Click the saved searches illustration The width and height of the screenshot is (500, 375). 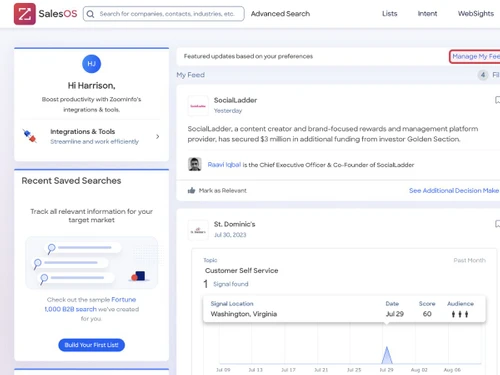[x=91, y=263]
